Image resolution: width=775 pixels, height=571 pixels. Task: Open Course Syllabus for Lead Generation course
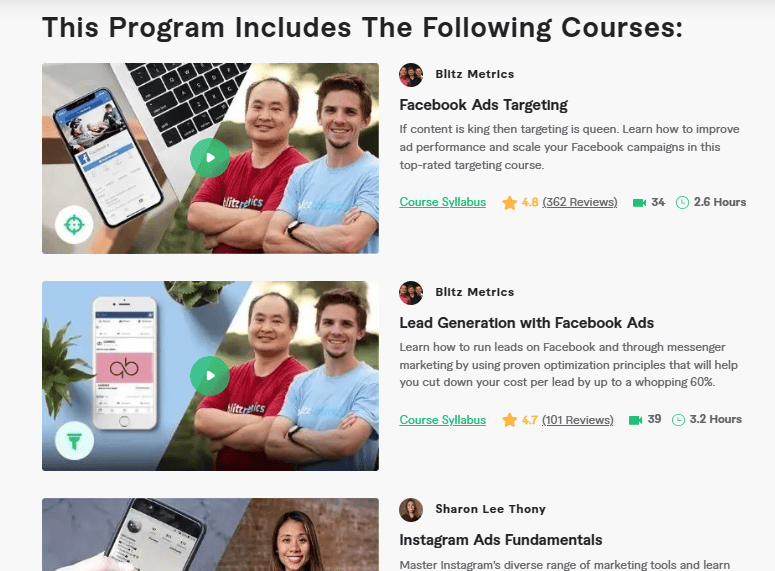click(x=443, y=420)
